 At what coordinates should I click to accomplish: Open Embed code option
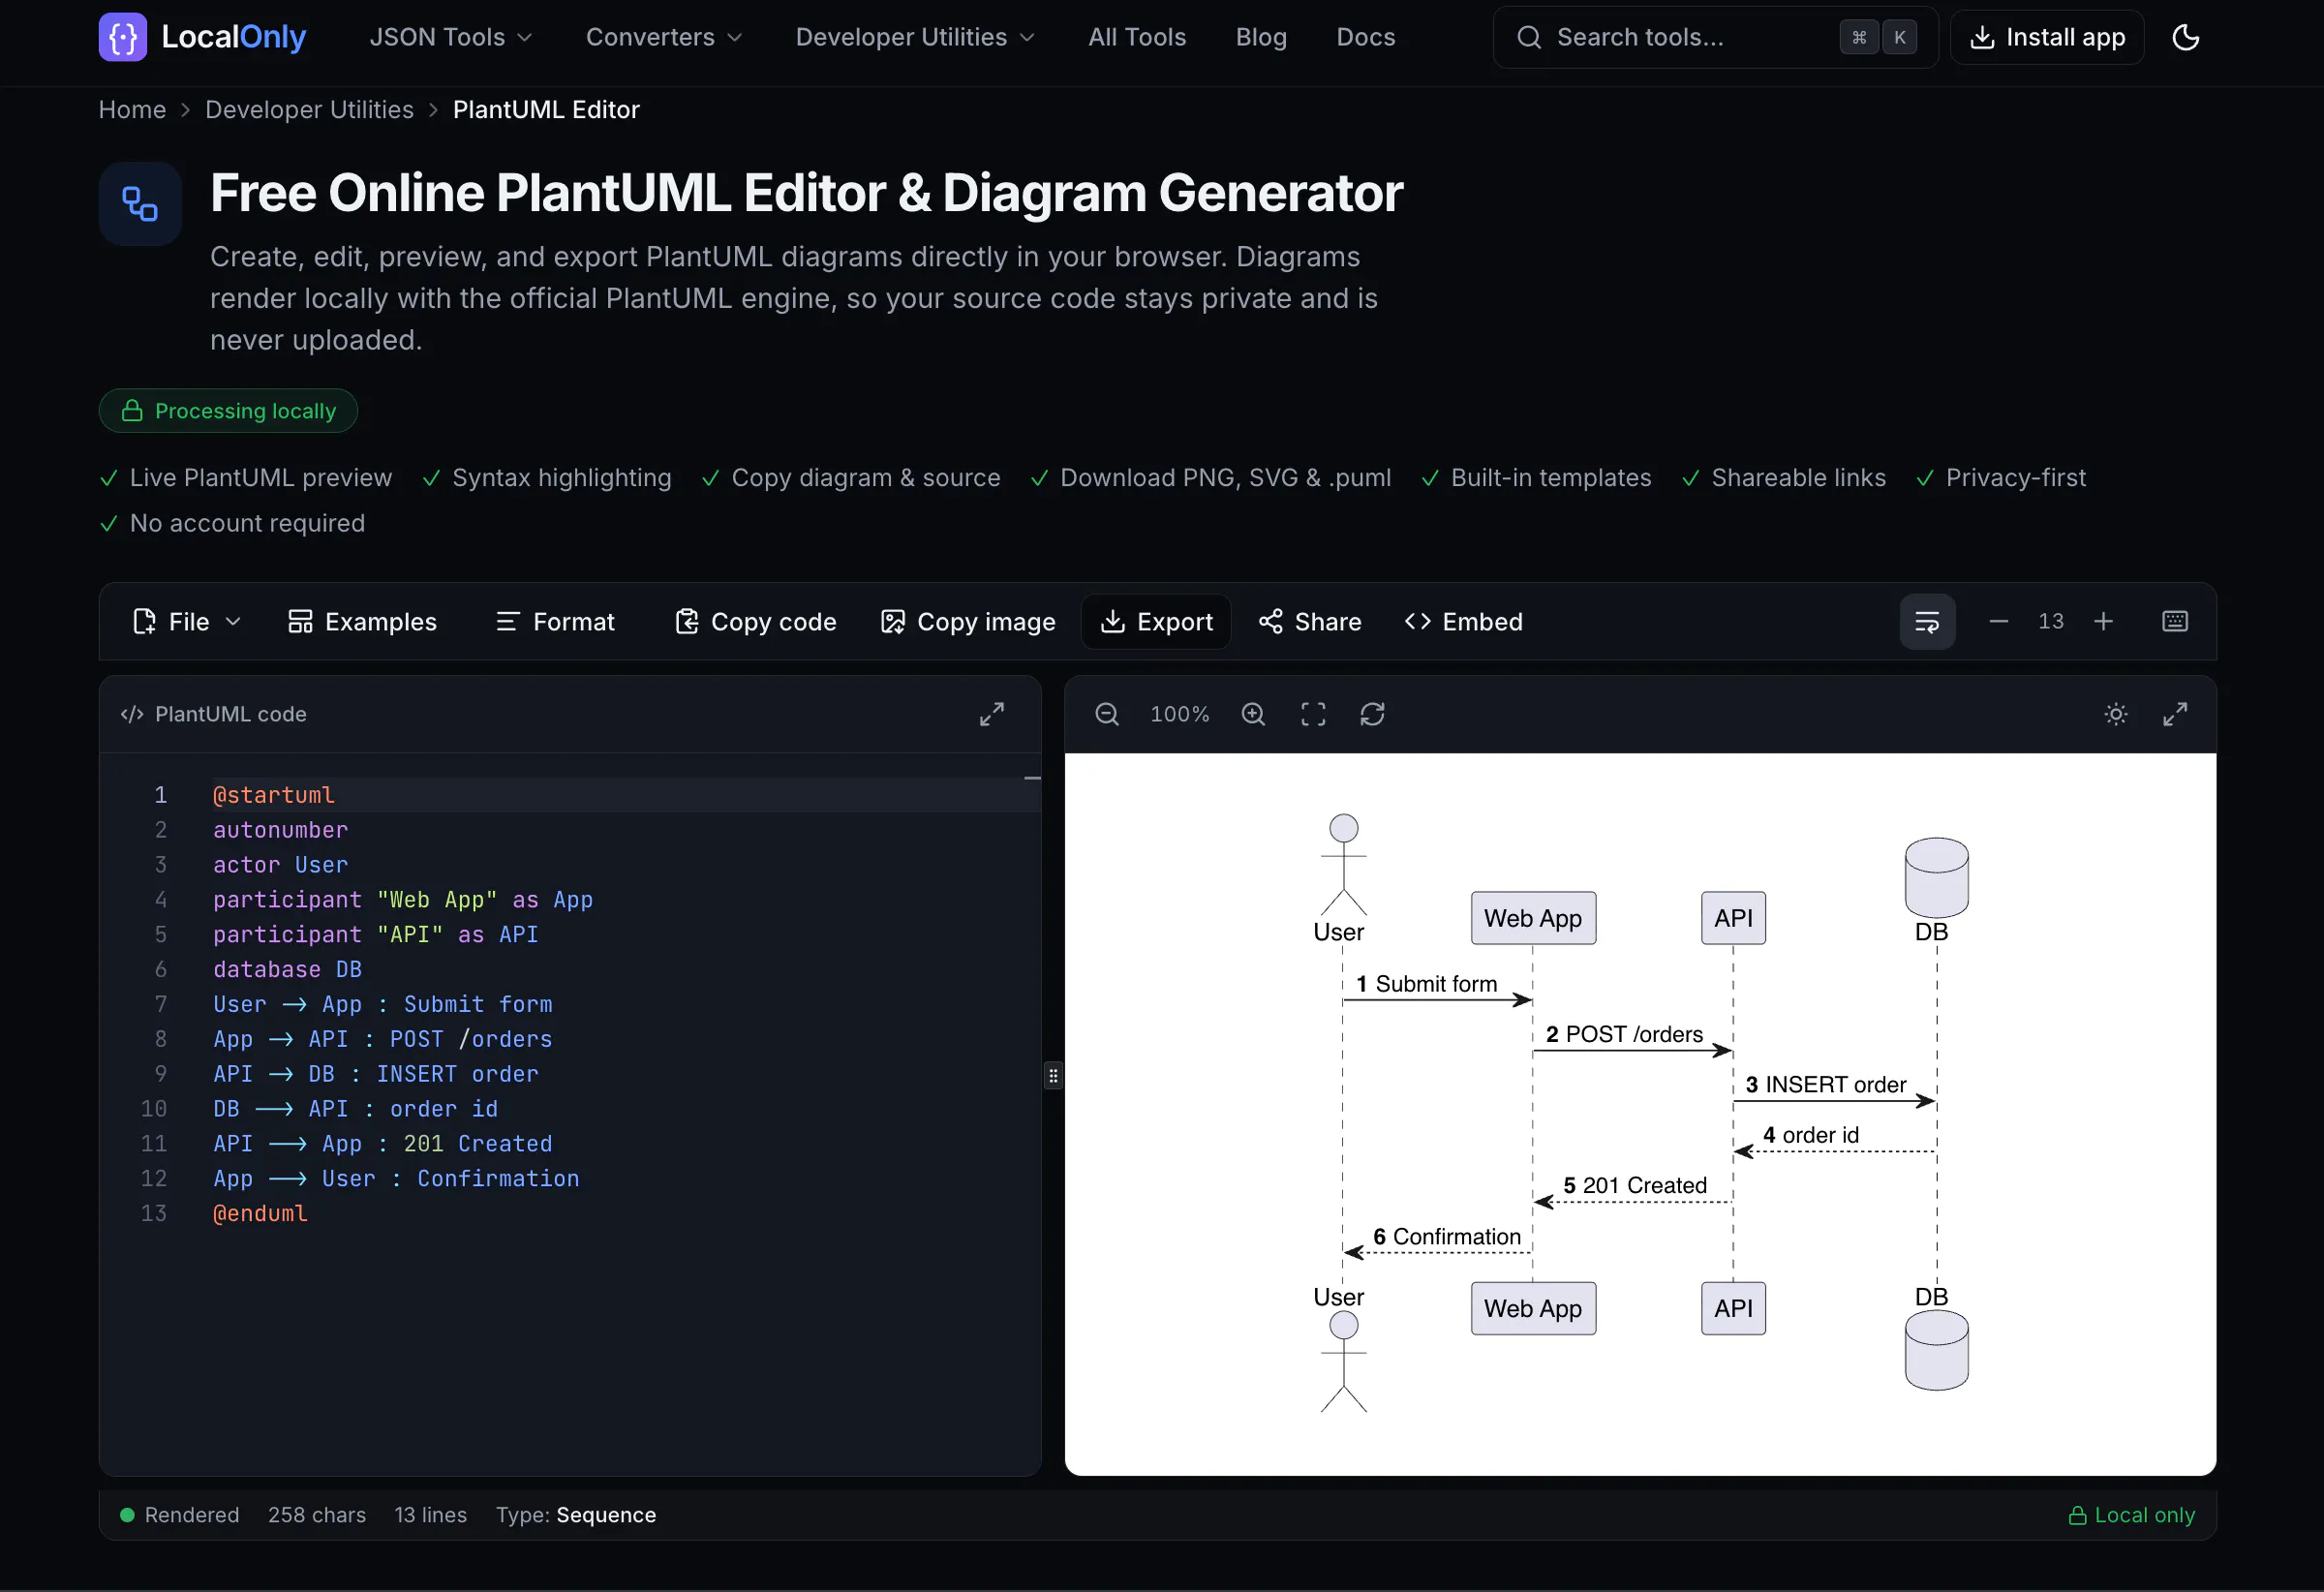pos(1464,622)
